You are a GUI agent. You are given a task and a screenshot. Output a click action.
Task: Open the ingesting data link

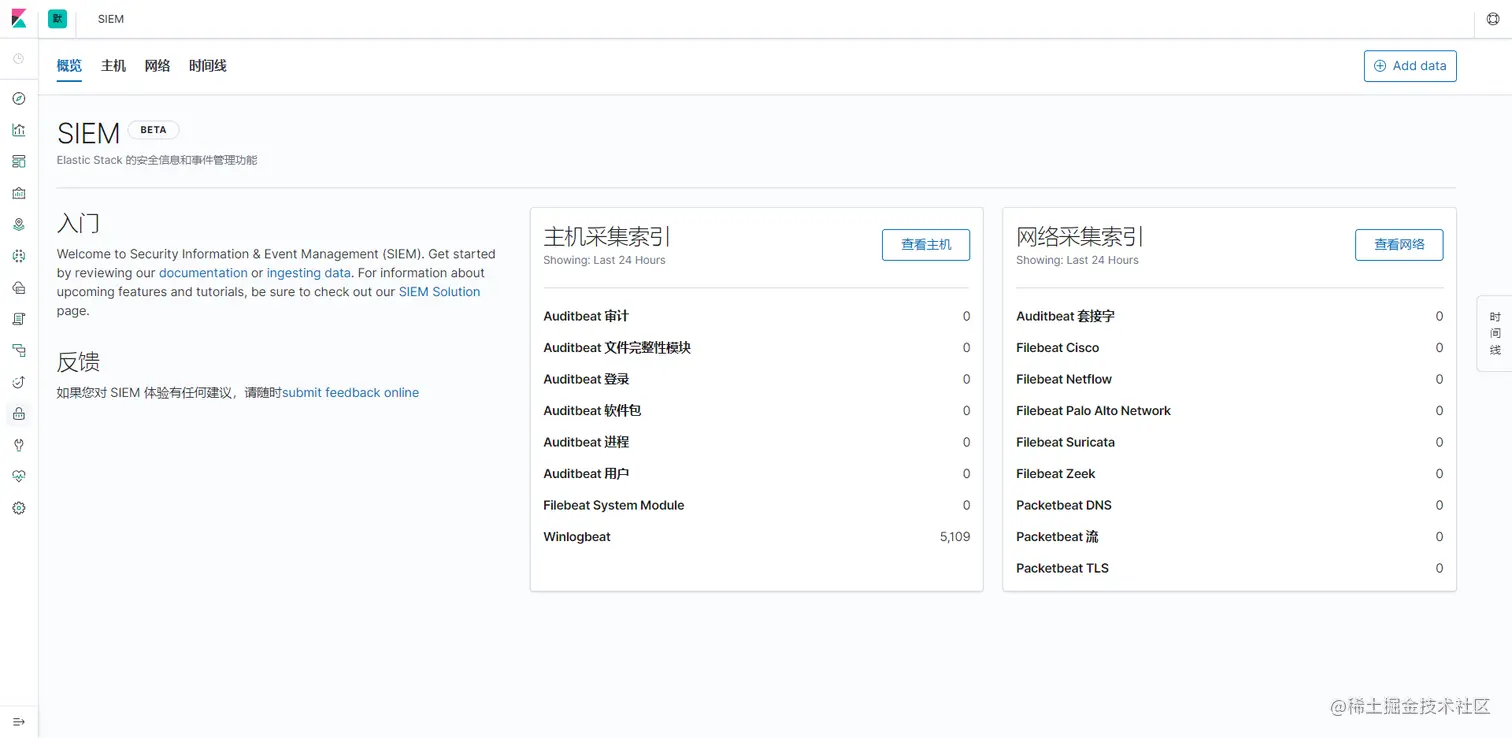pyautogui.click(x=309, y=273)
